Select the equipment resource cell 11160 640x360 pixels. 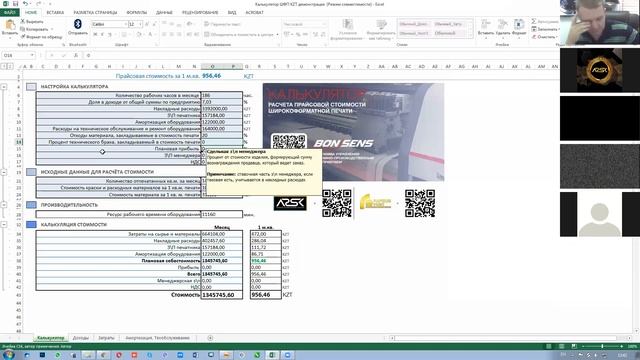pos(222,214)
